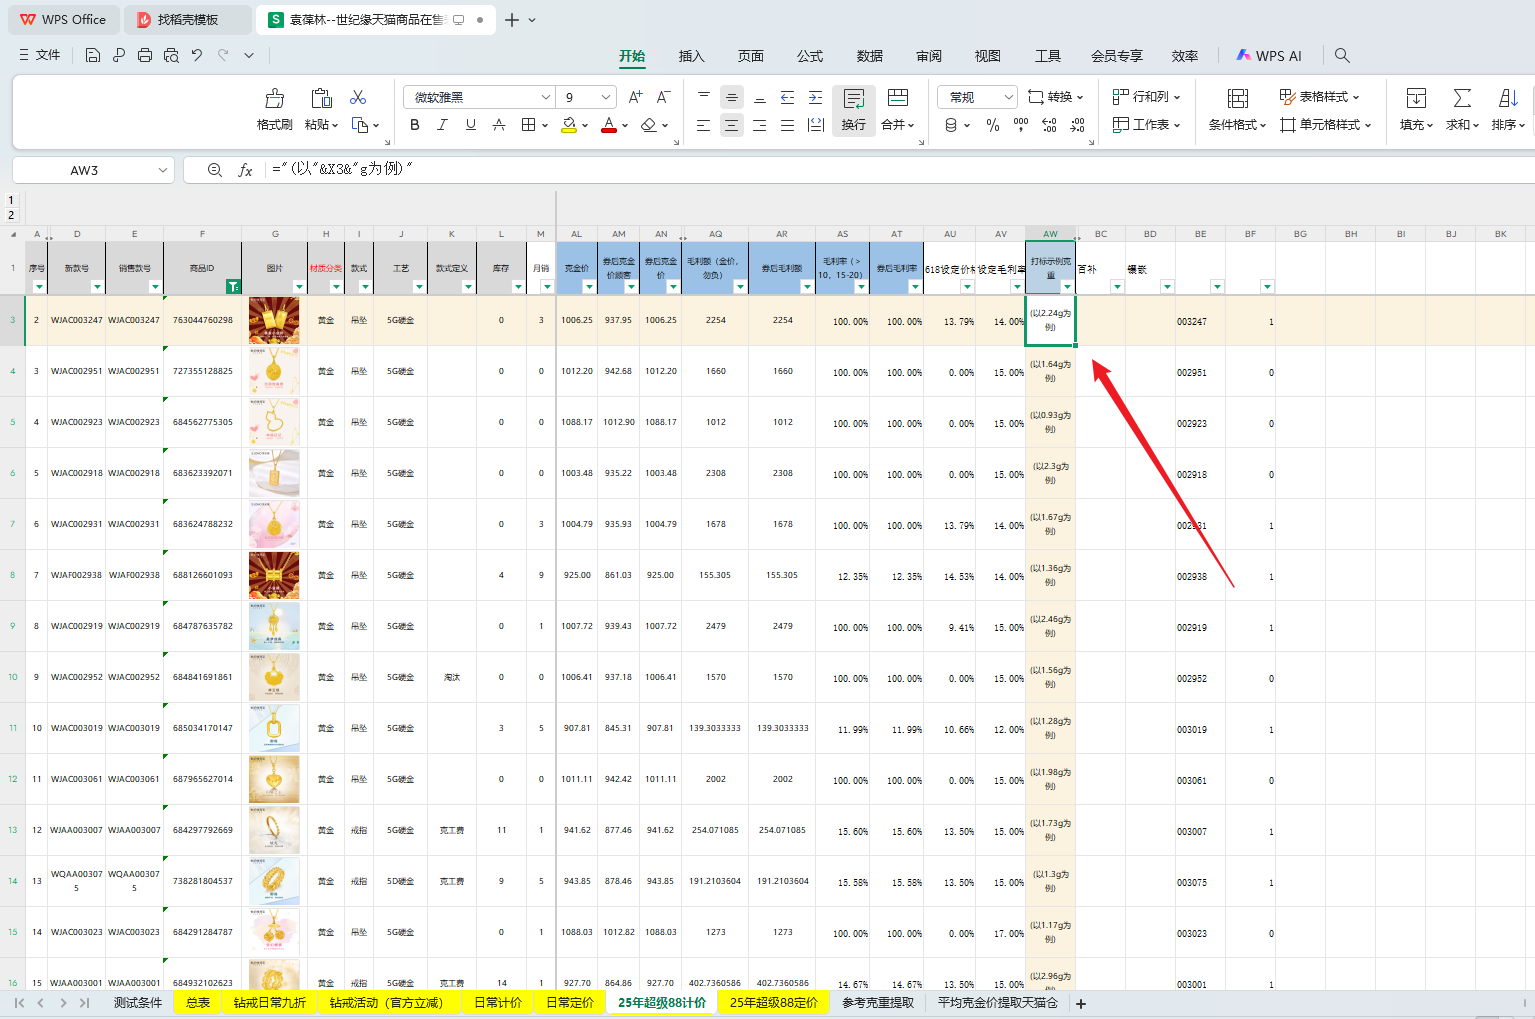Open the font name dropdown 微软雅黑
Screen dimensions: 1535x1019
tap(546, 97)
